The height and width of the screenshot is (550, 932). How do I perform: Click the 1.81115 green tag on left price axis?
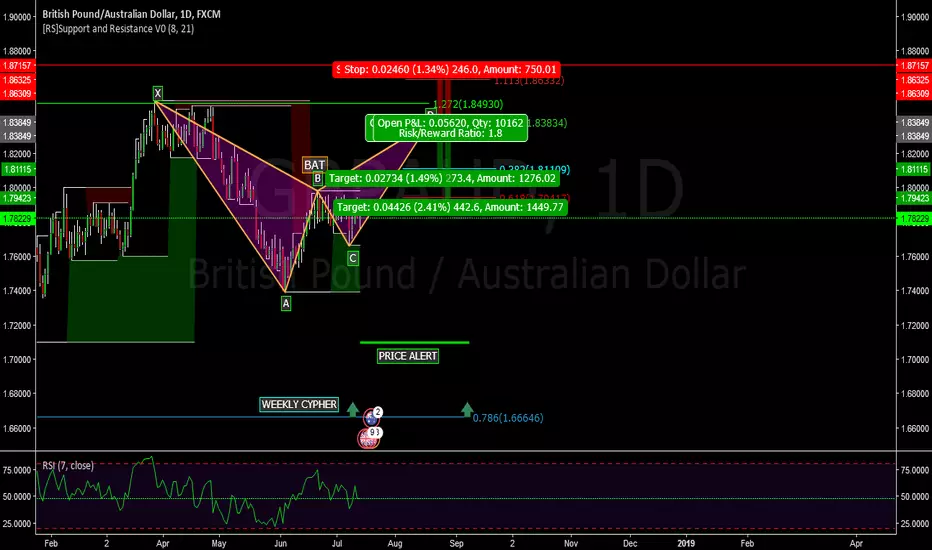[x=18, y=169]
